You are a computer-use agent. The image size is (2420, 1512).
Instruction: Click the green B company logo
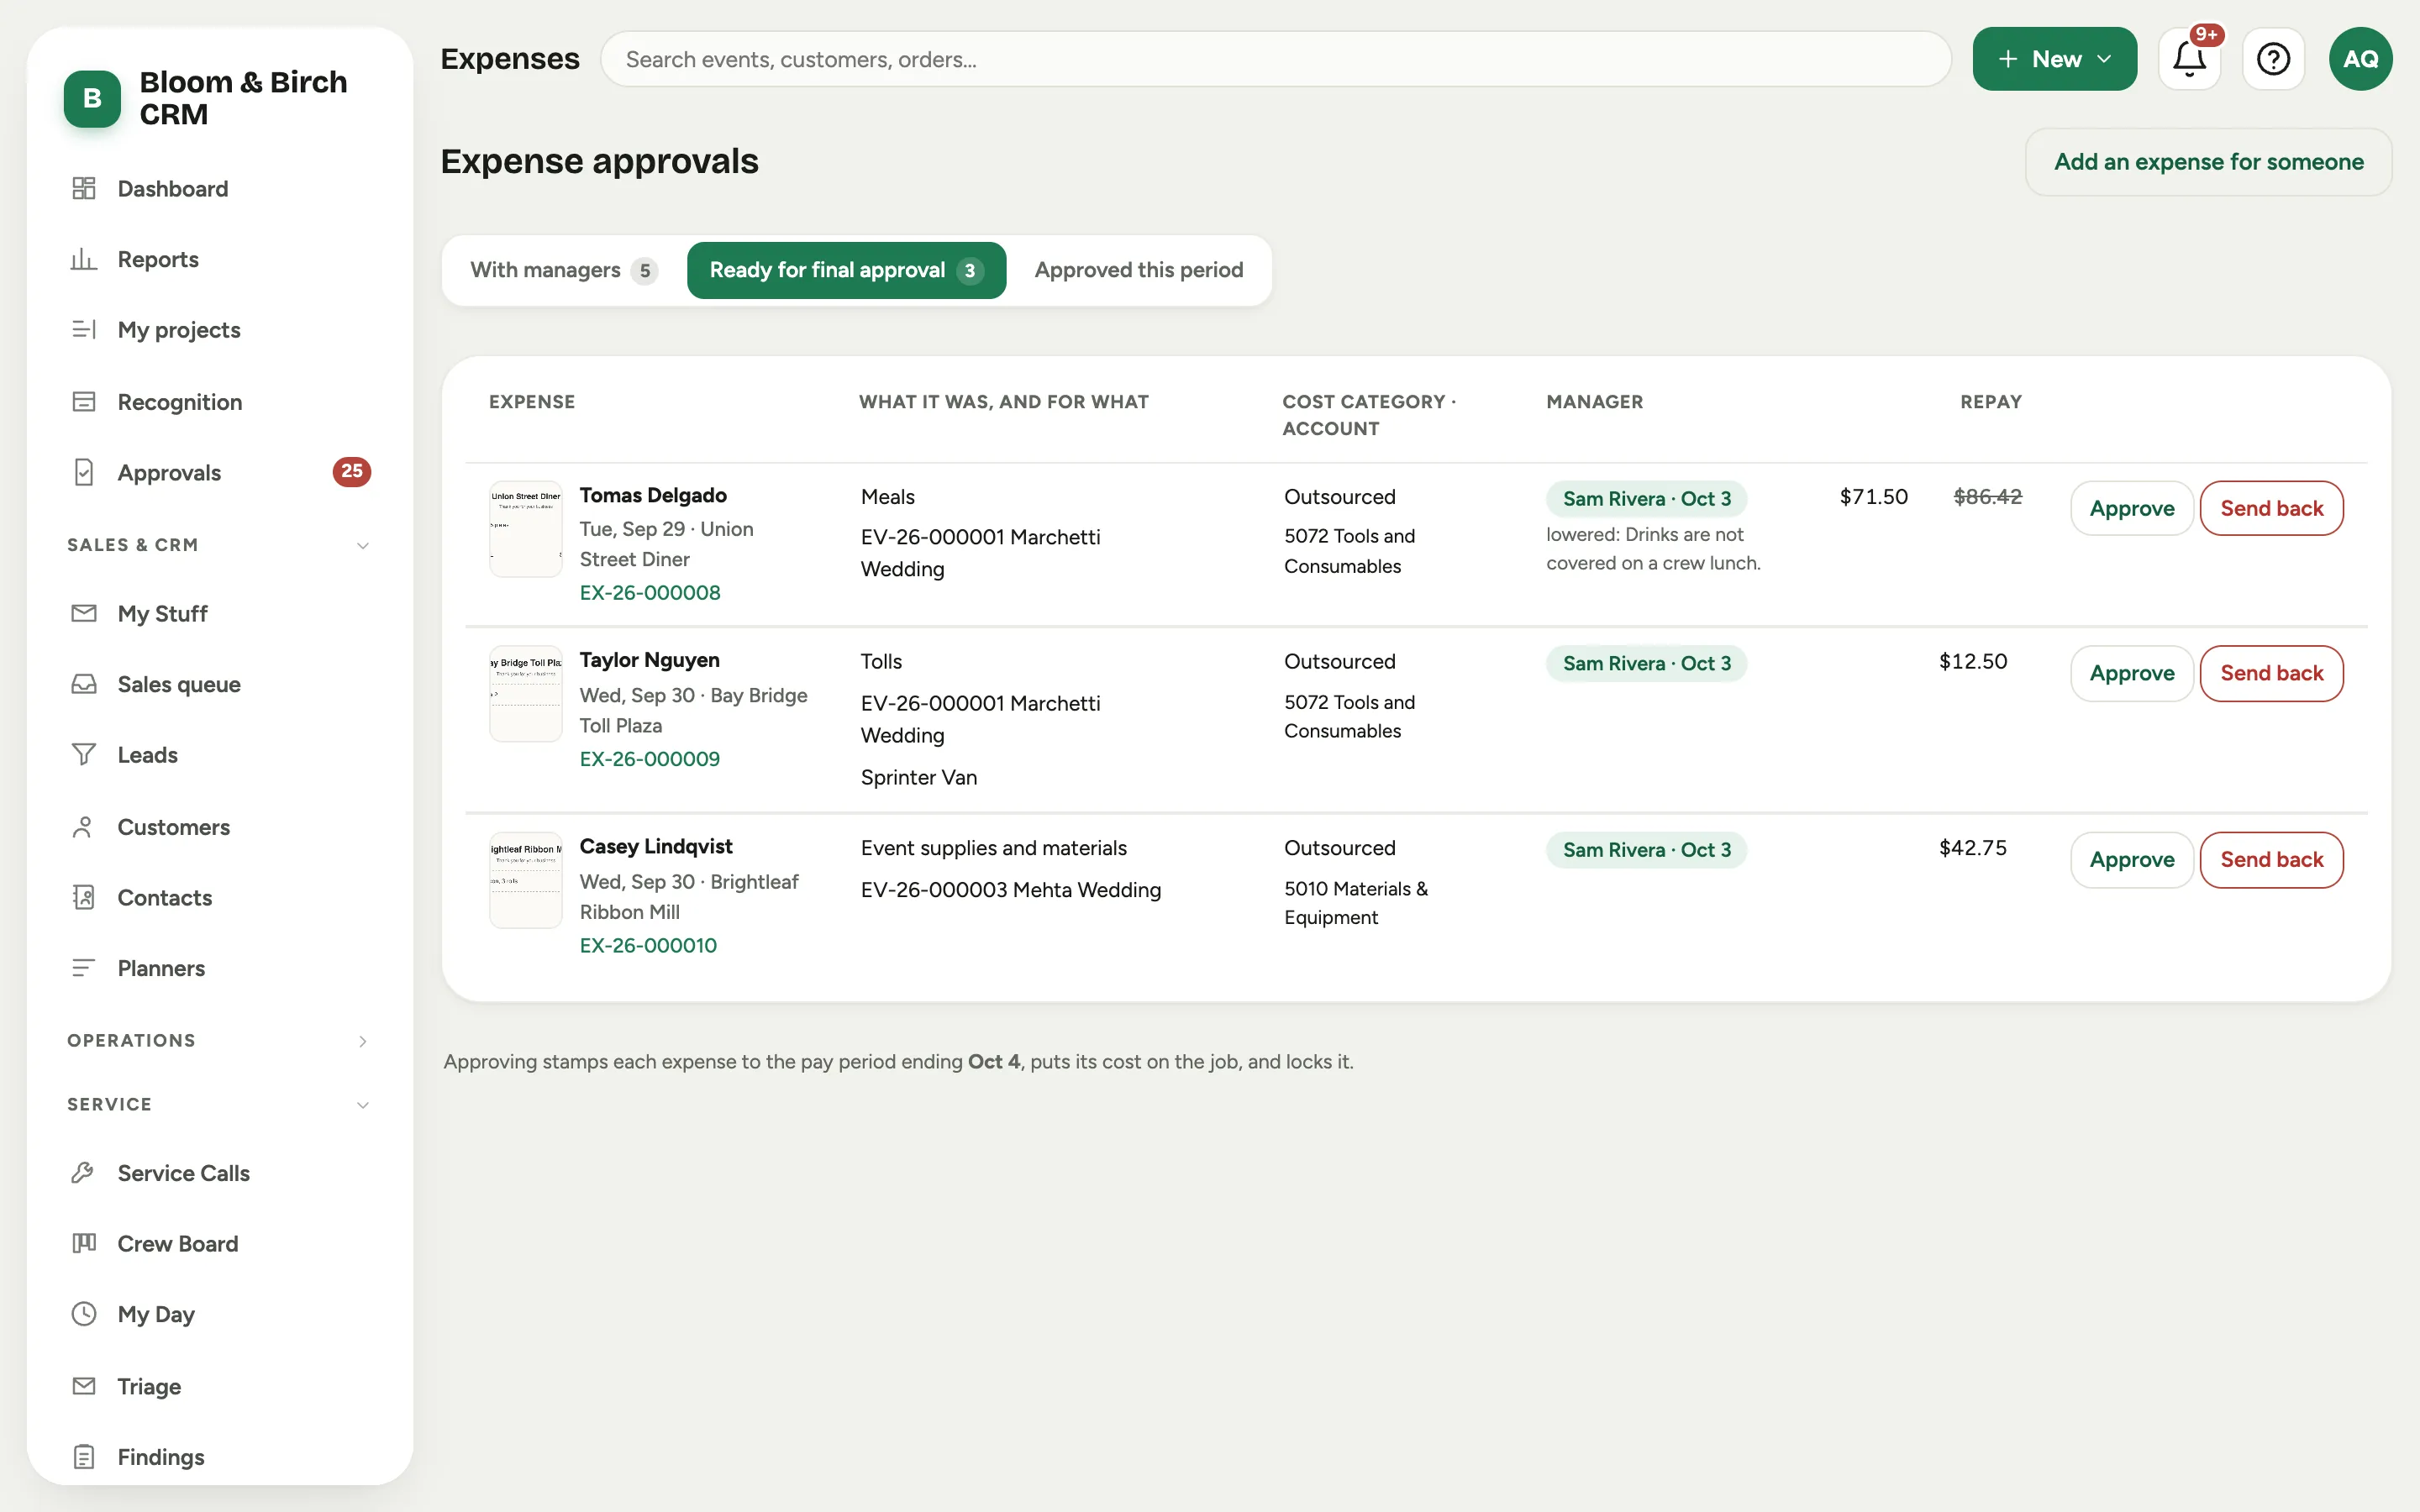92,98
